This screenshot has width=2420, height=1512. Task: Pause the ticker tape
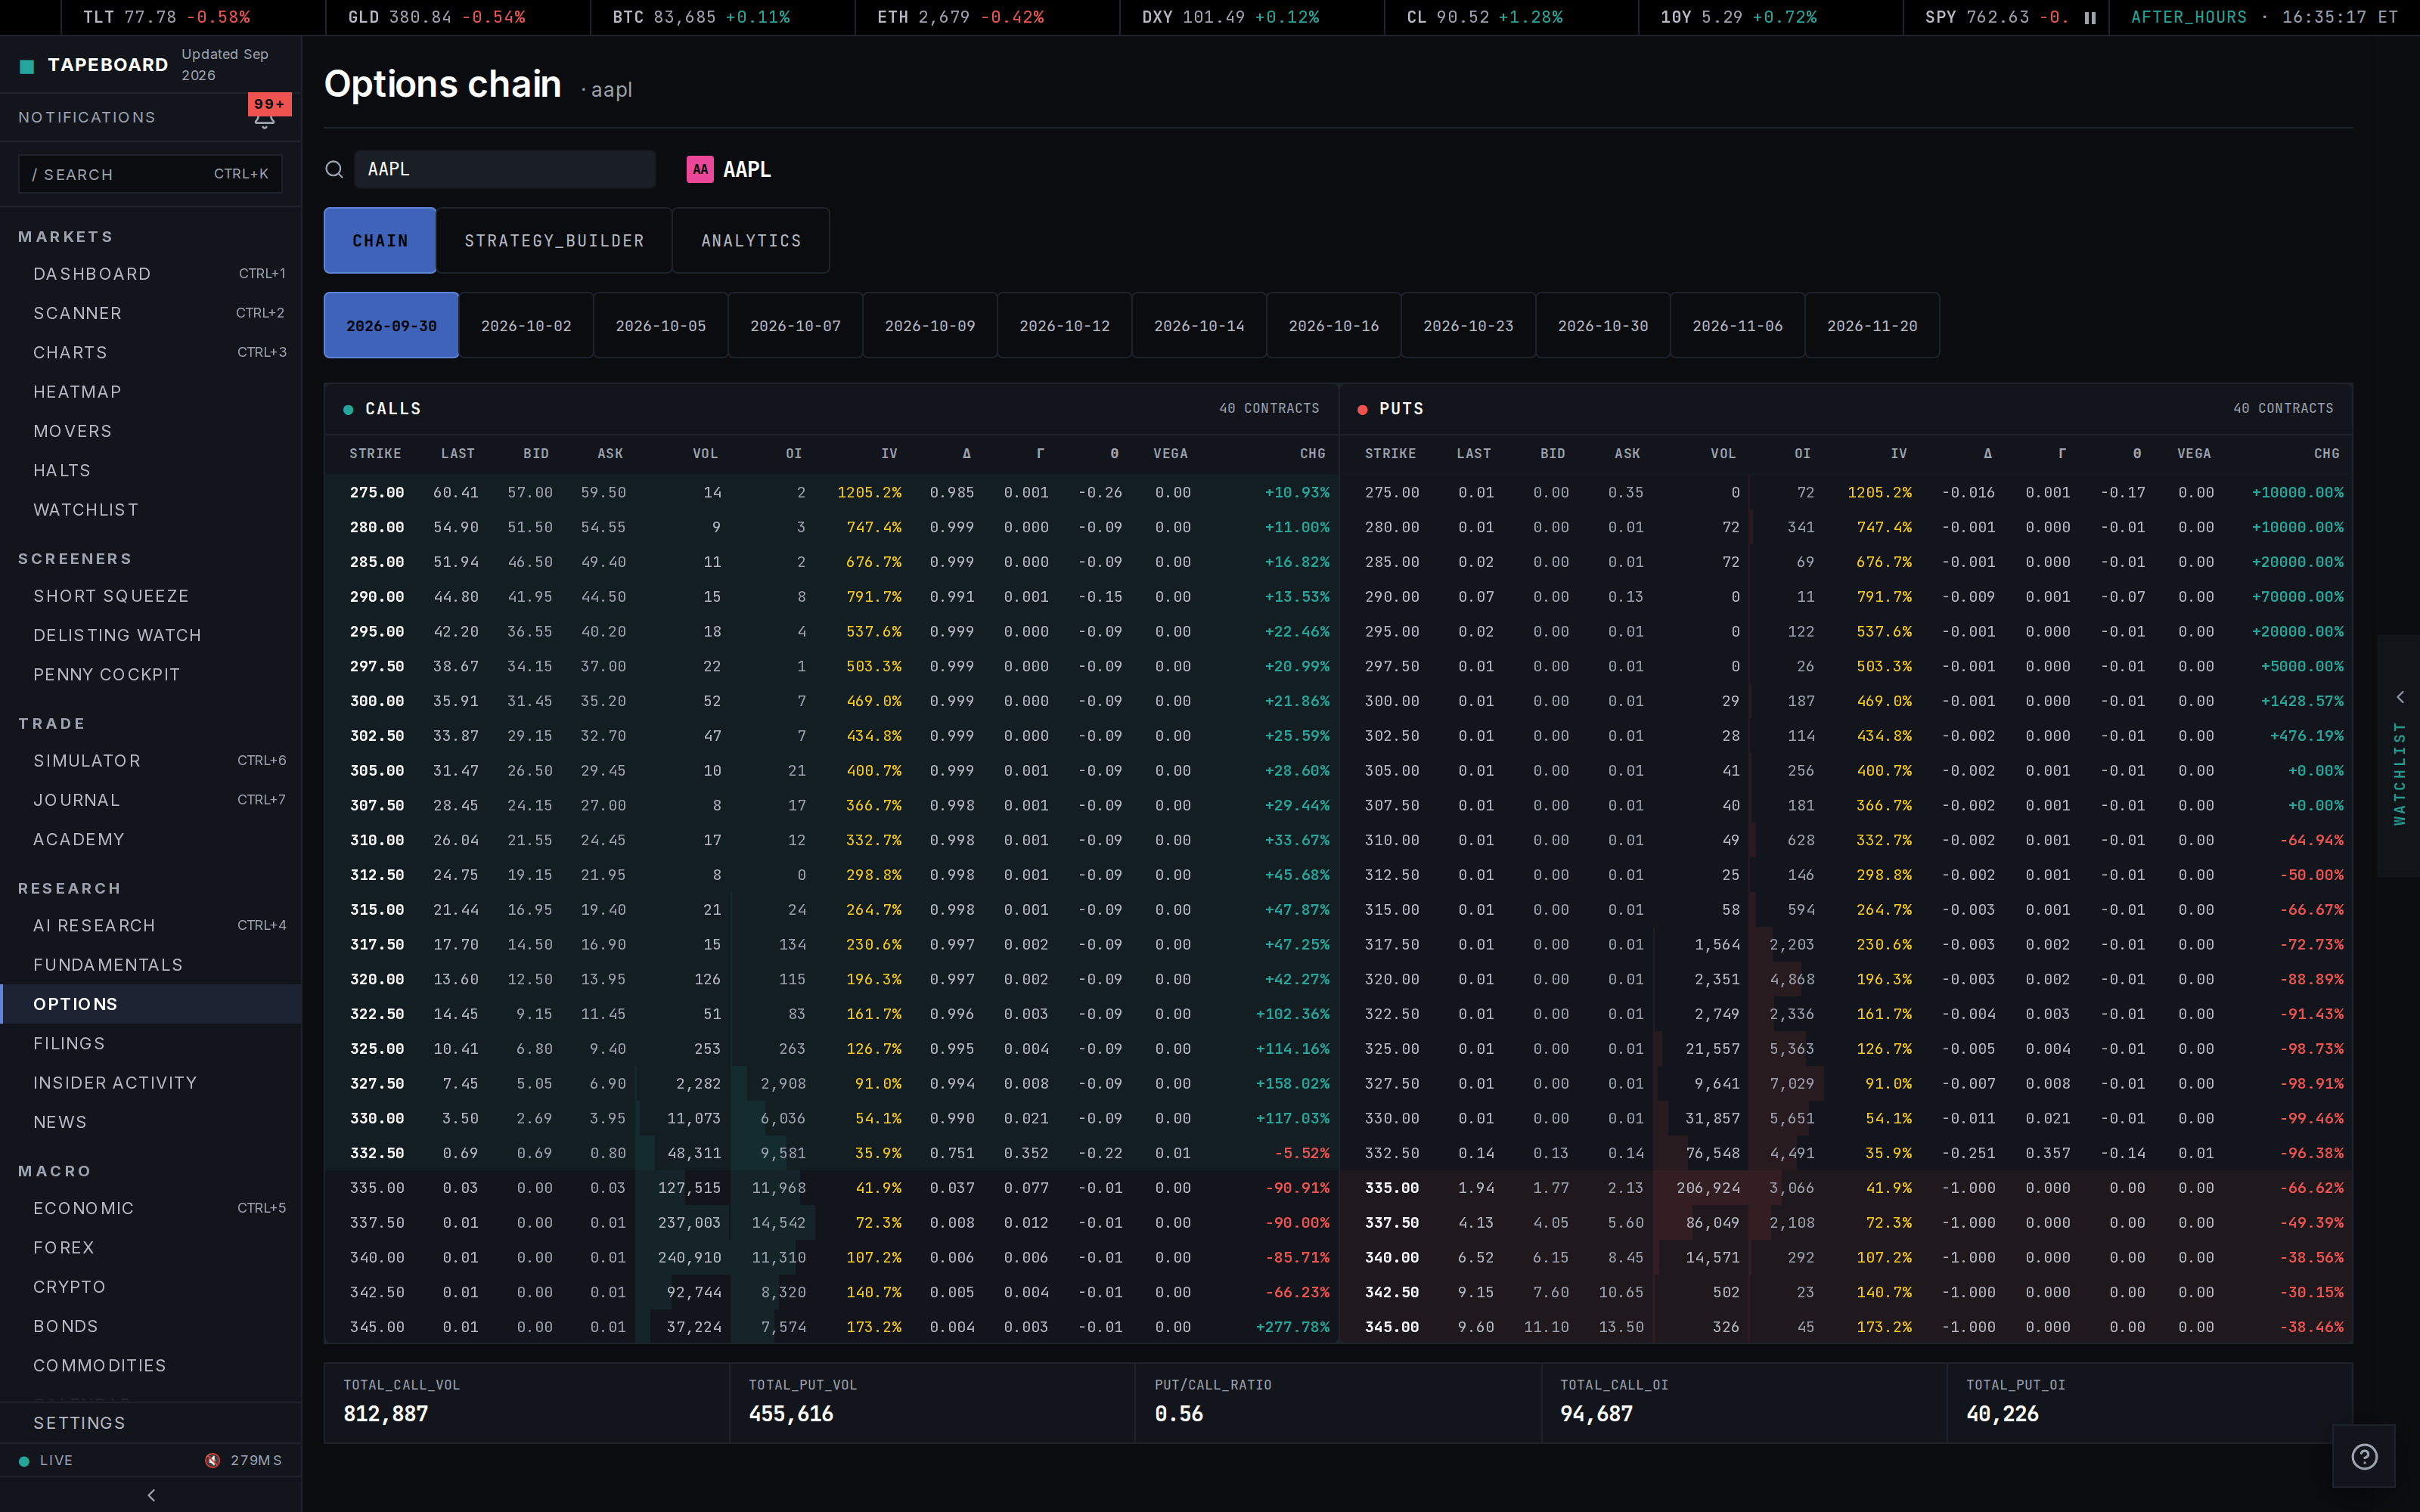(x=2090, y=18)
